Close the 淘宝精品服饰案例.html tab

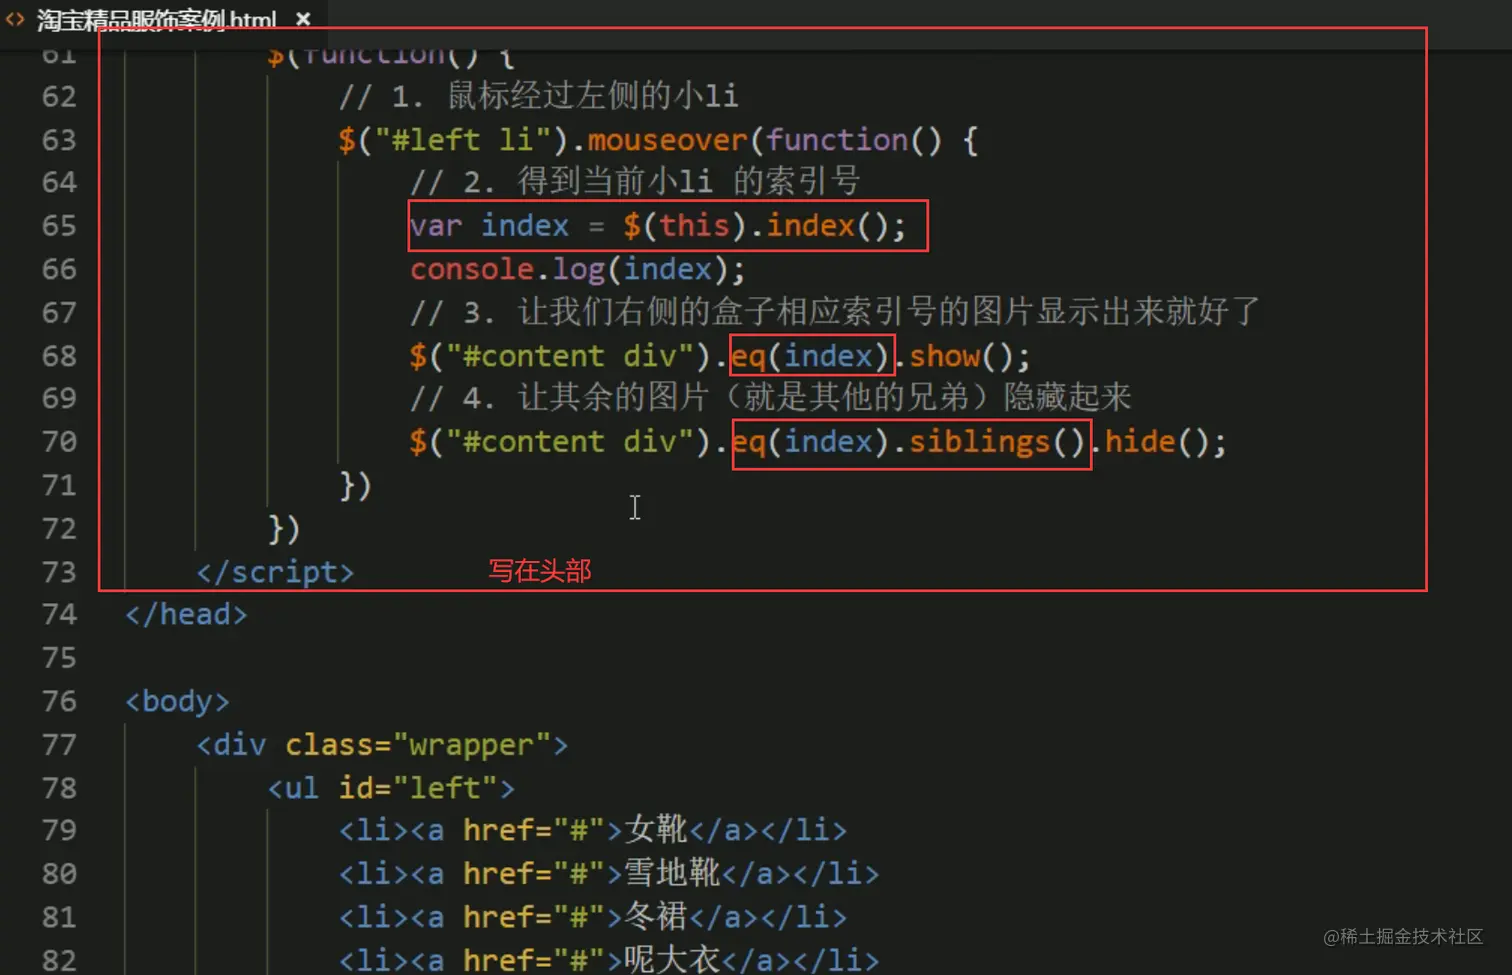(x=303, y=19)
